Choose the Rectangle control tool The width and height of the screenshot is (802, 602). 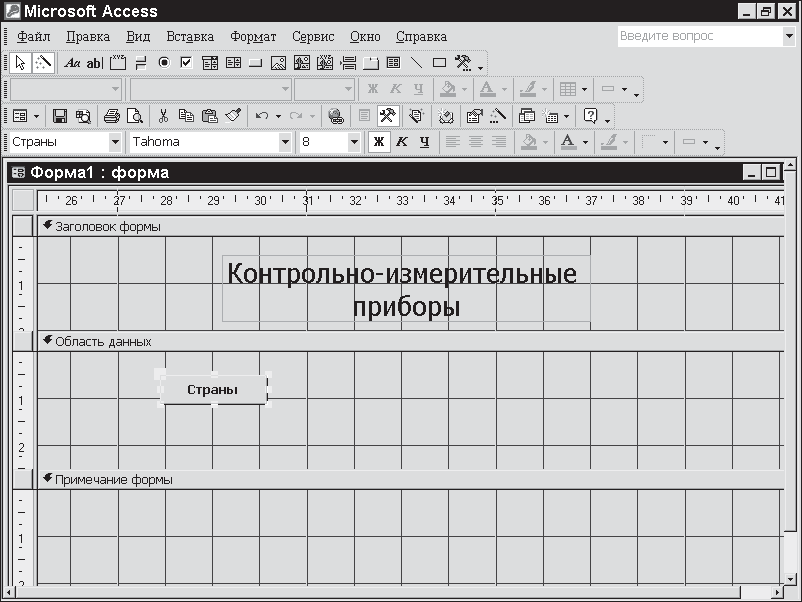[439, 63]
